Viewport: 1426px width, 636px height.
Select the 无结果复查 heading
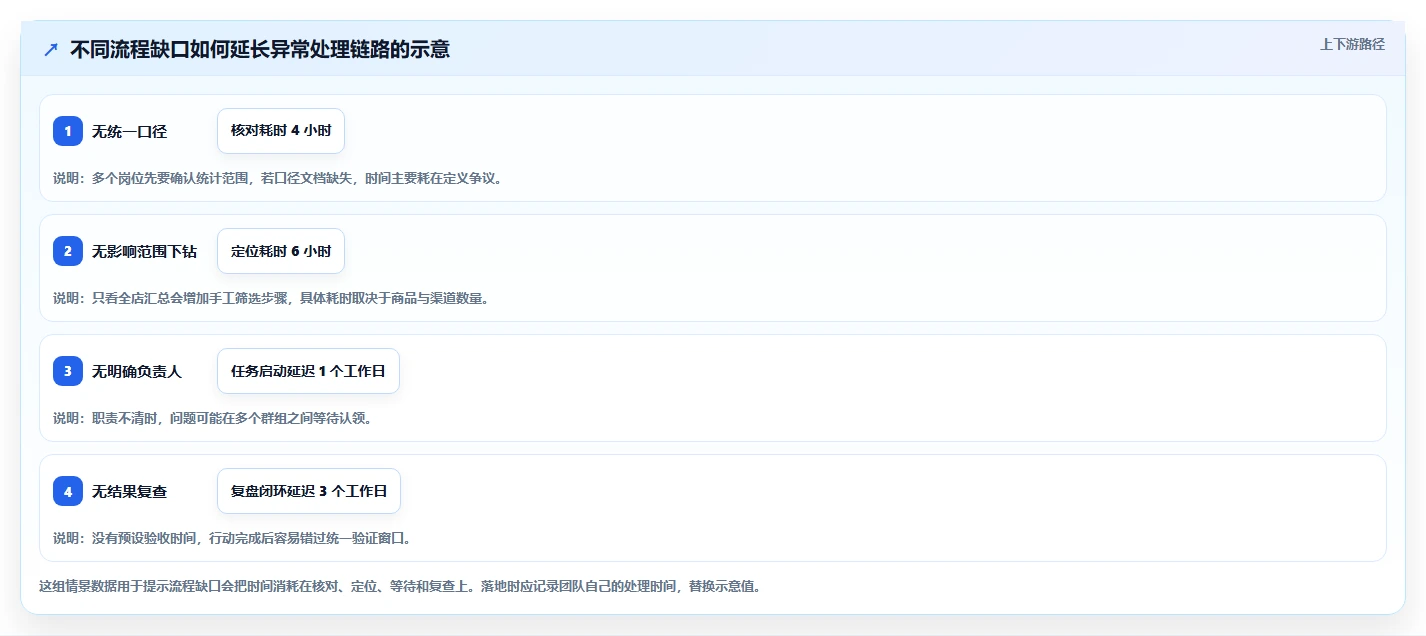(x=129, y=491)
